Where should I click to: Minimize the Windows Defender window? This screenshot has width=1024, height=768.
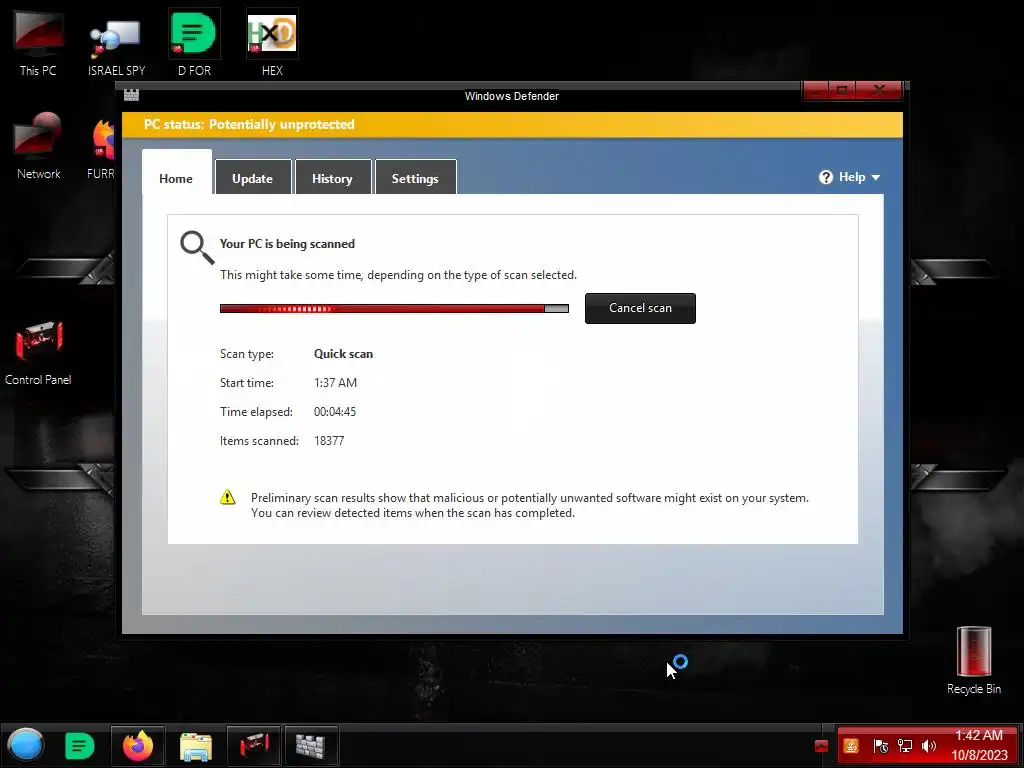pyautogui.click(x=816, y=90)
